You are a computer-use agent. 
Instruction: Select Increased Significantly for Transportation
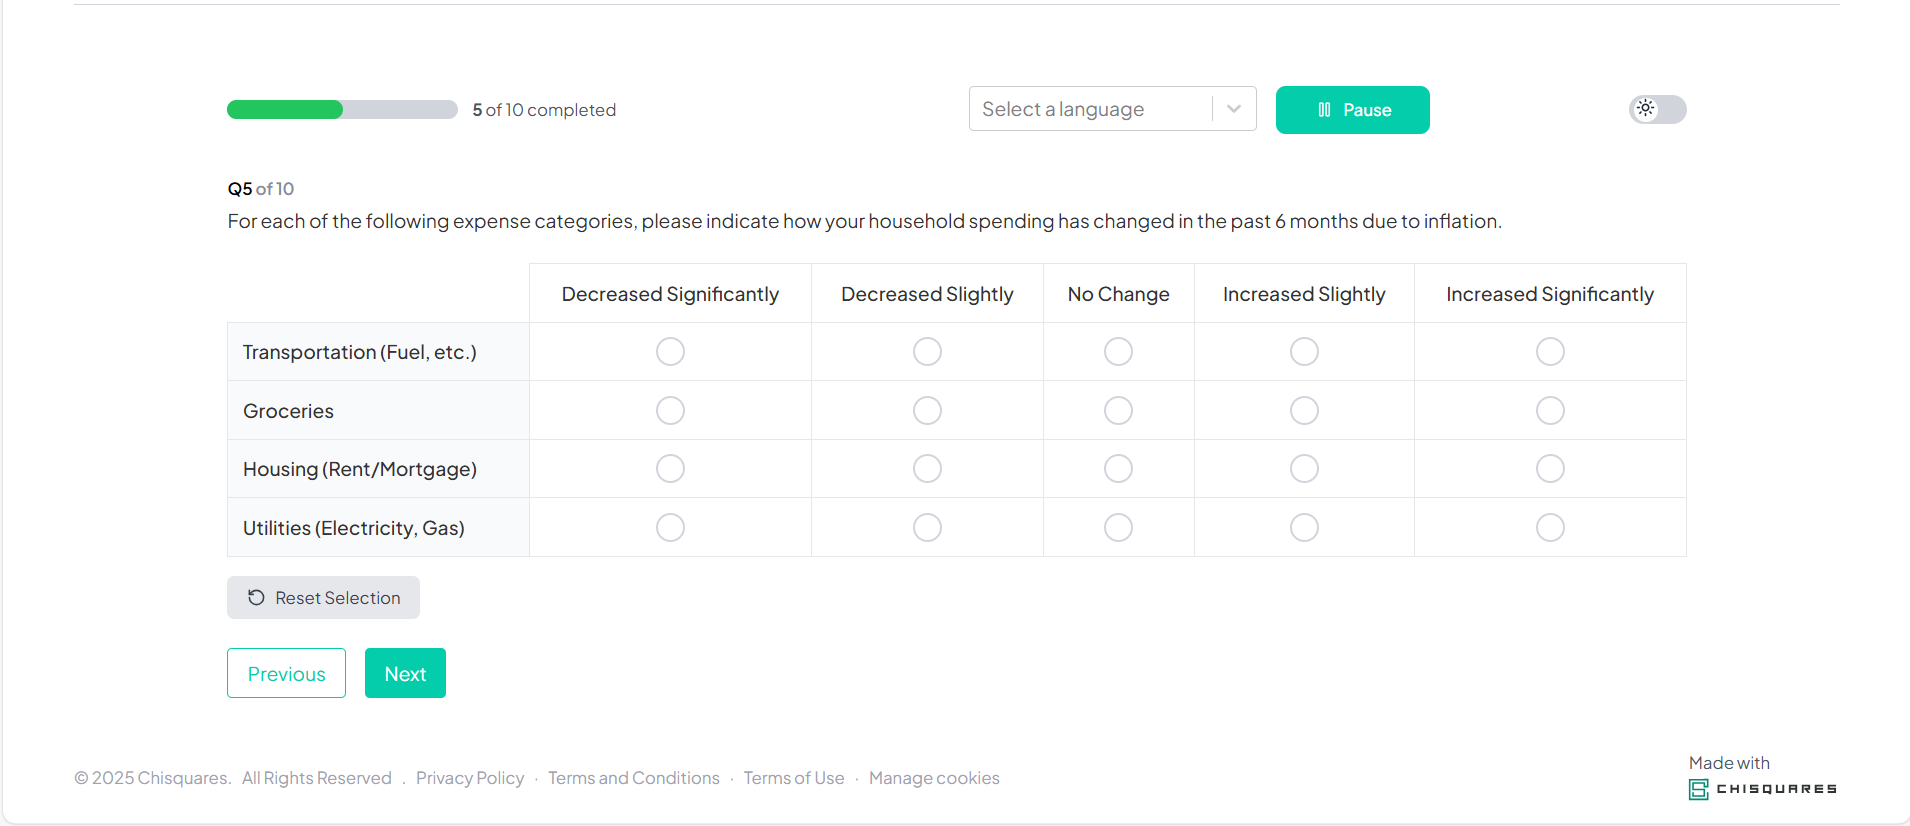tap(1549, 352)
